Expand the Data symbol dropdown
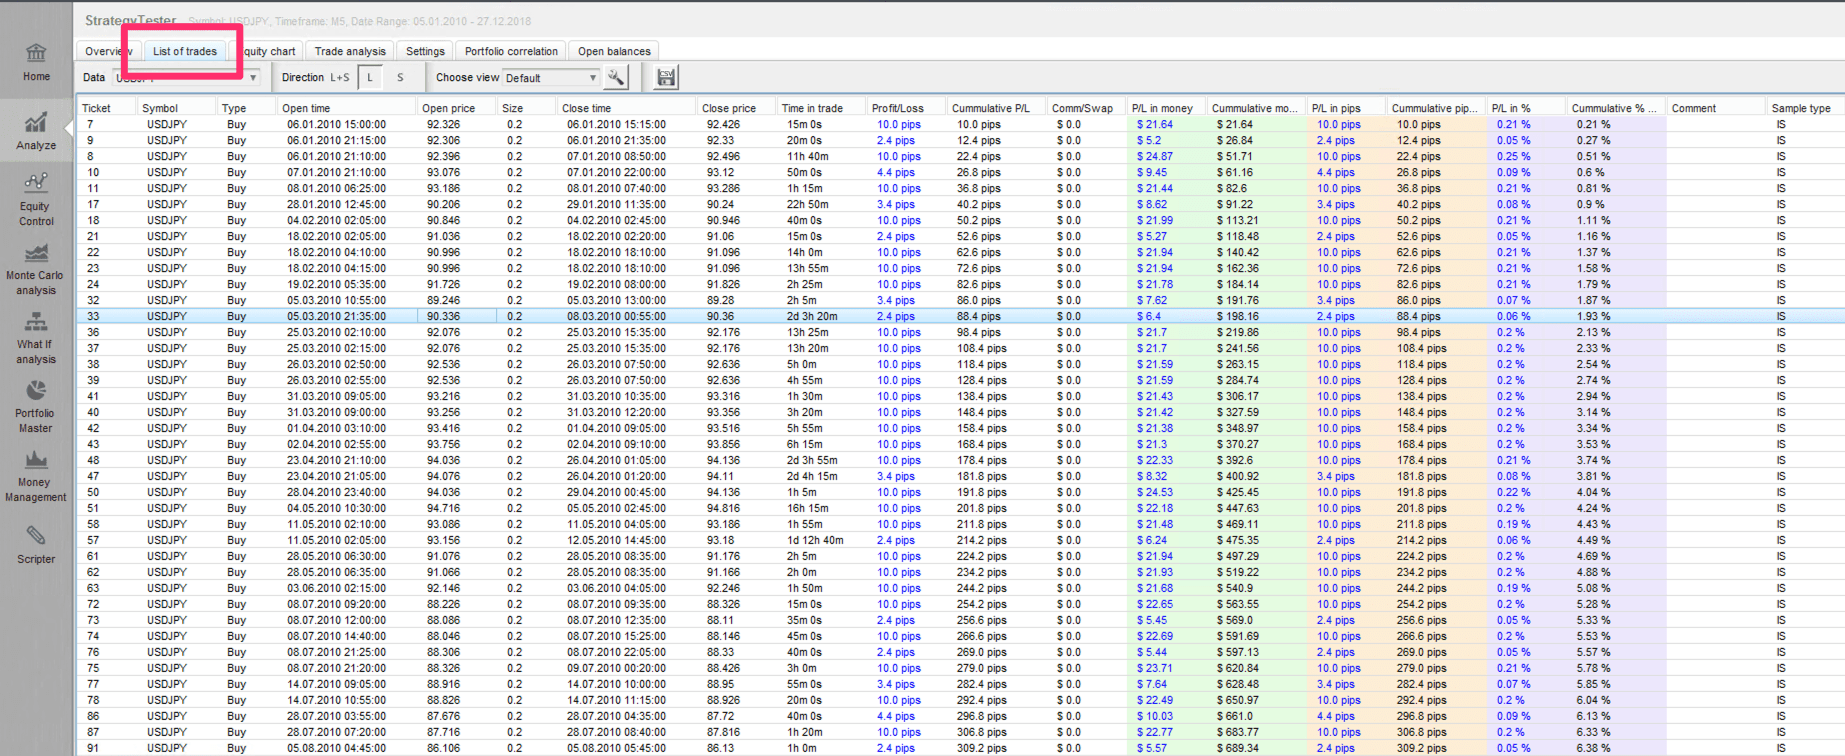1845x756 pixels. point(253,77)
